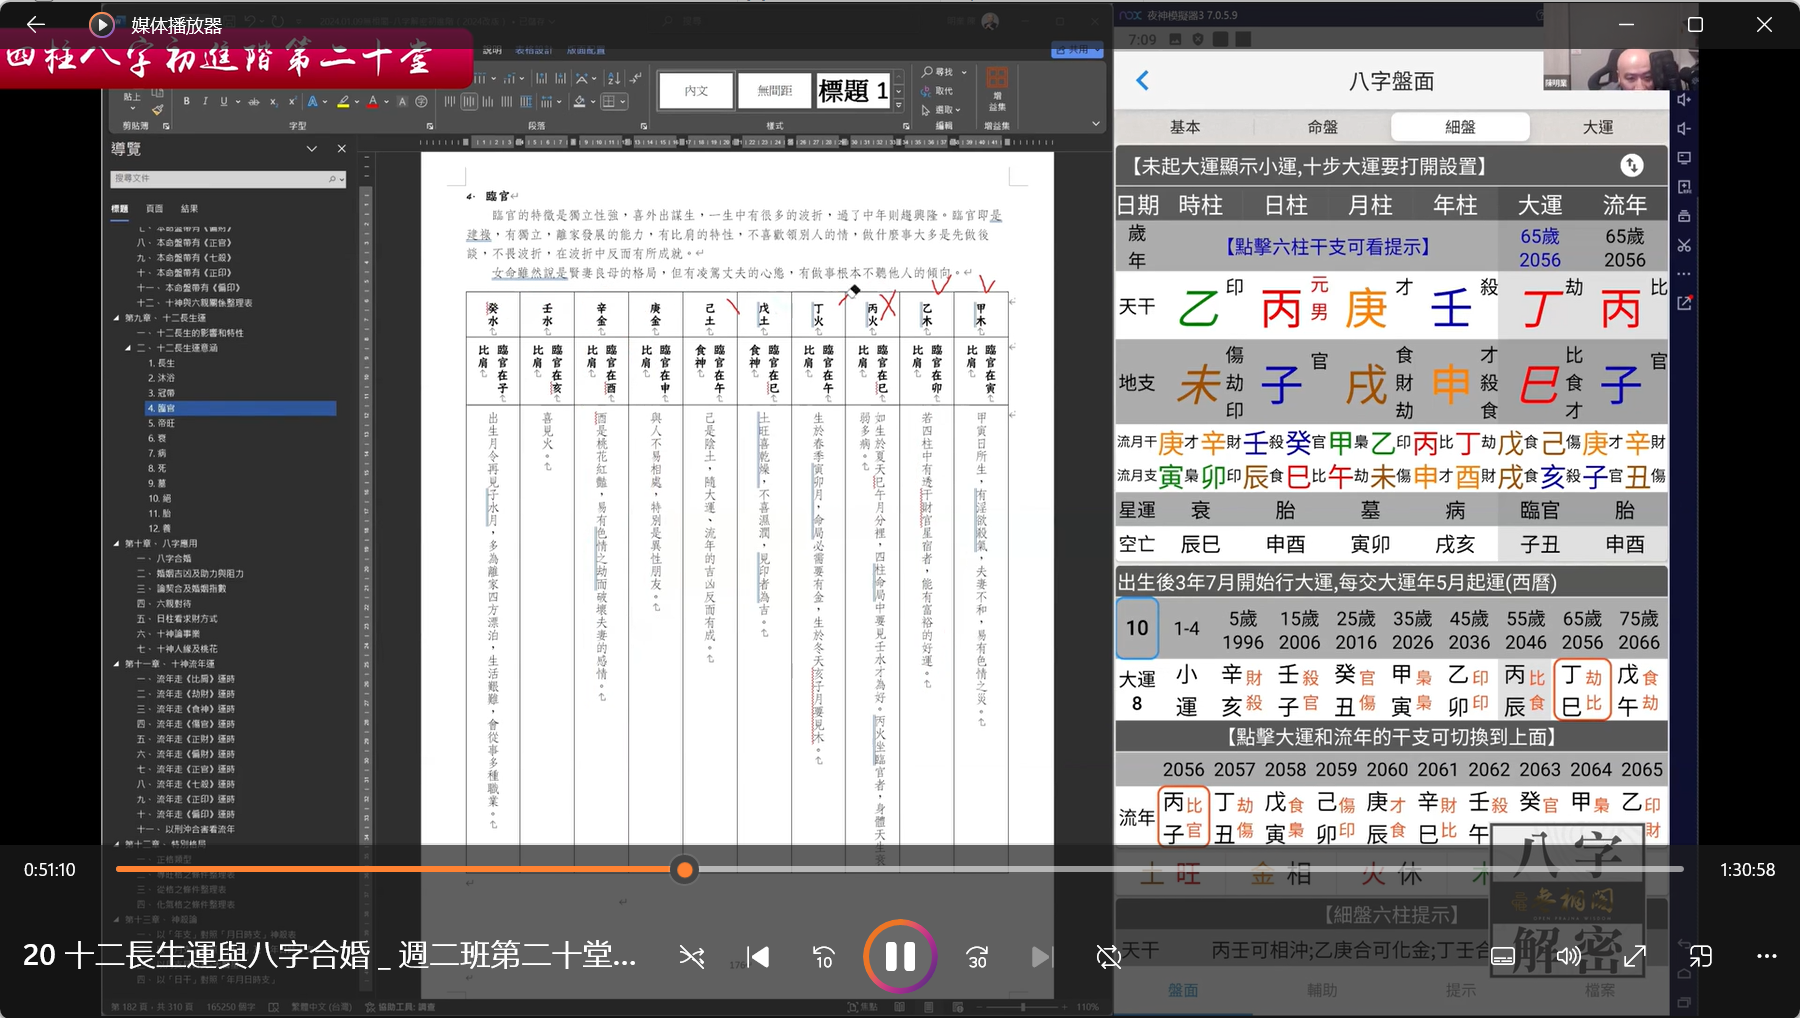Click 取代 replace button in Word
The image size is (1800, 1018).
click(x=939, y=91)
